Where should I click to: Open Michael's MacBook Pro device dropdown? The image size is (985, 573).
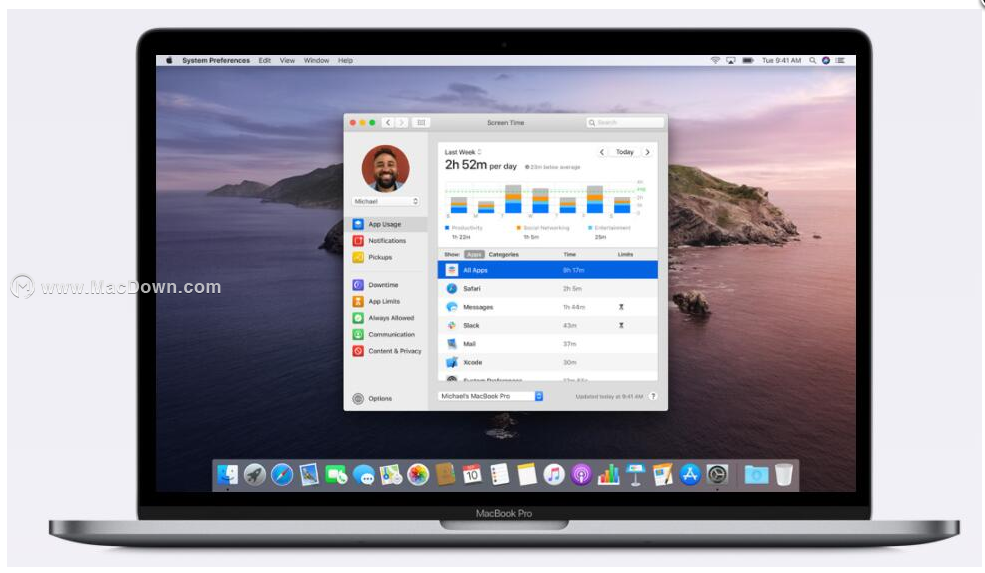(490, 396)
